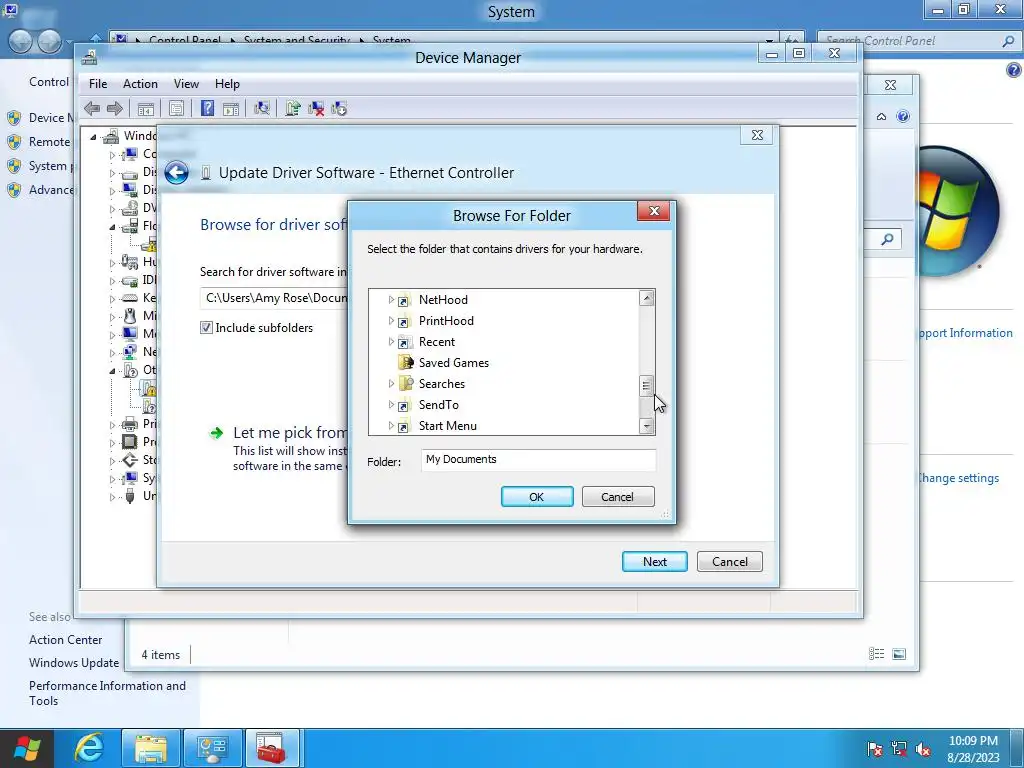Click Cancel in Browse For Folder dialog
The width and height of the screenshot is (1024, 768).
pyautogui.click(x=618, y=496)
